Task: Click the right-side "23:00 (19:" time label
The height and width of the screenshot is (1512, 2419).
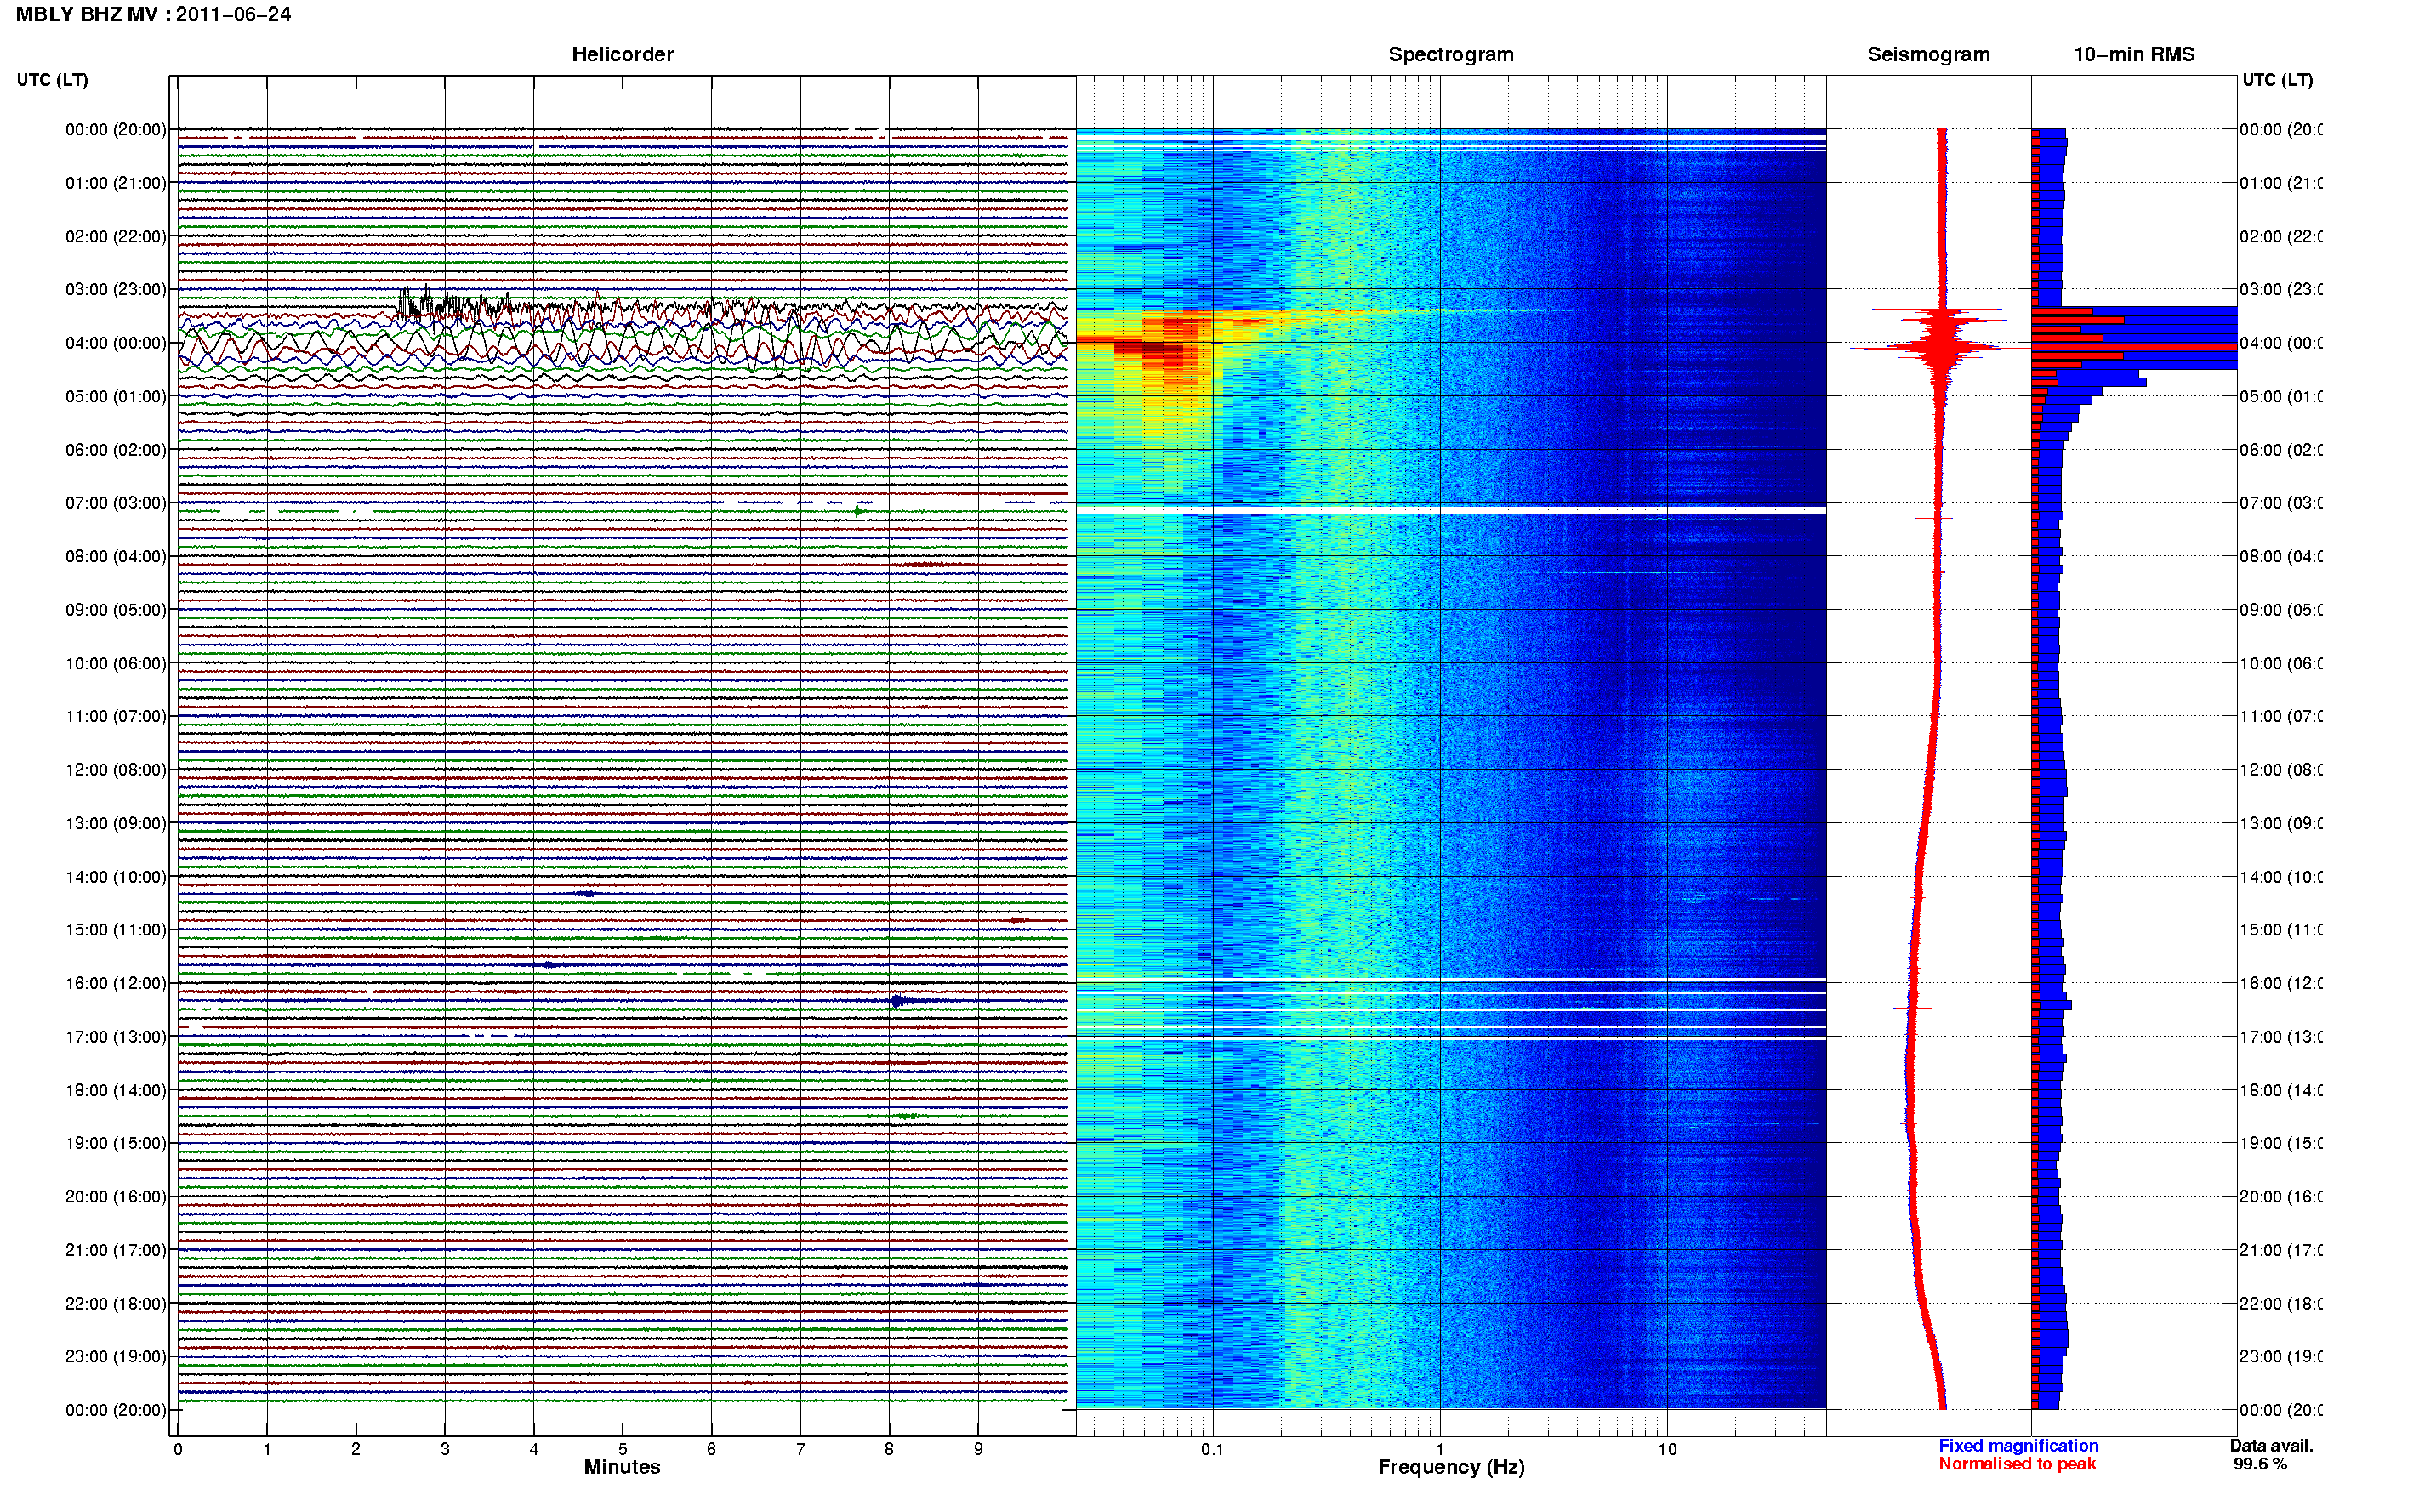Action: pyautogui.click(x=2281, y=1357)
